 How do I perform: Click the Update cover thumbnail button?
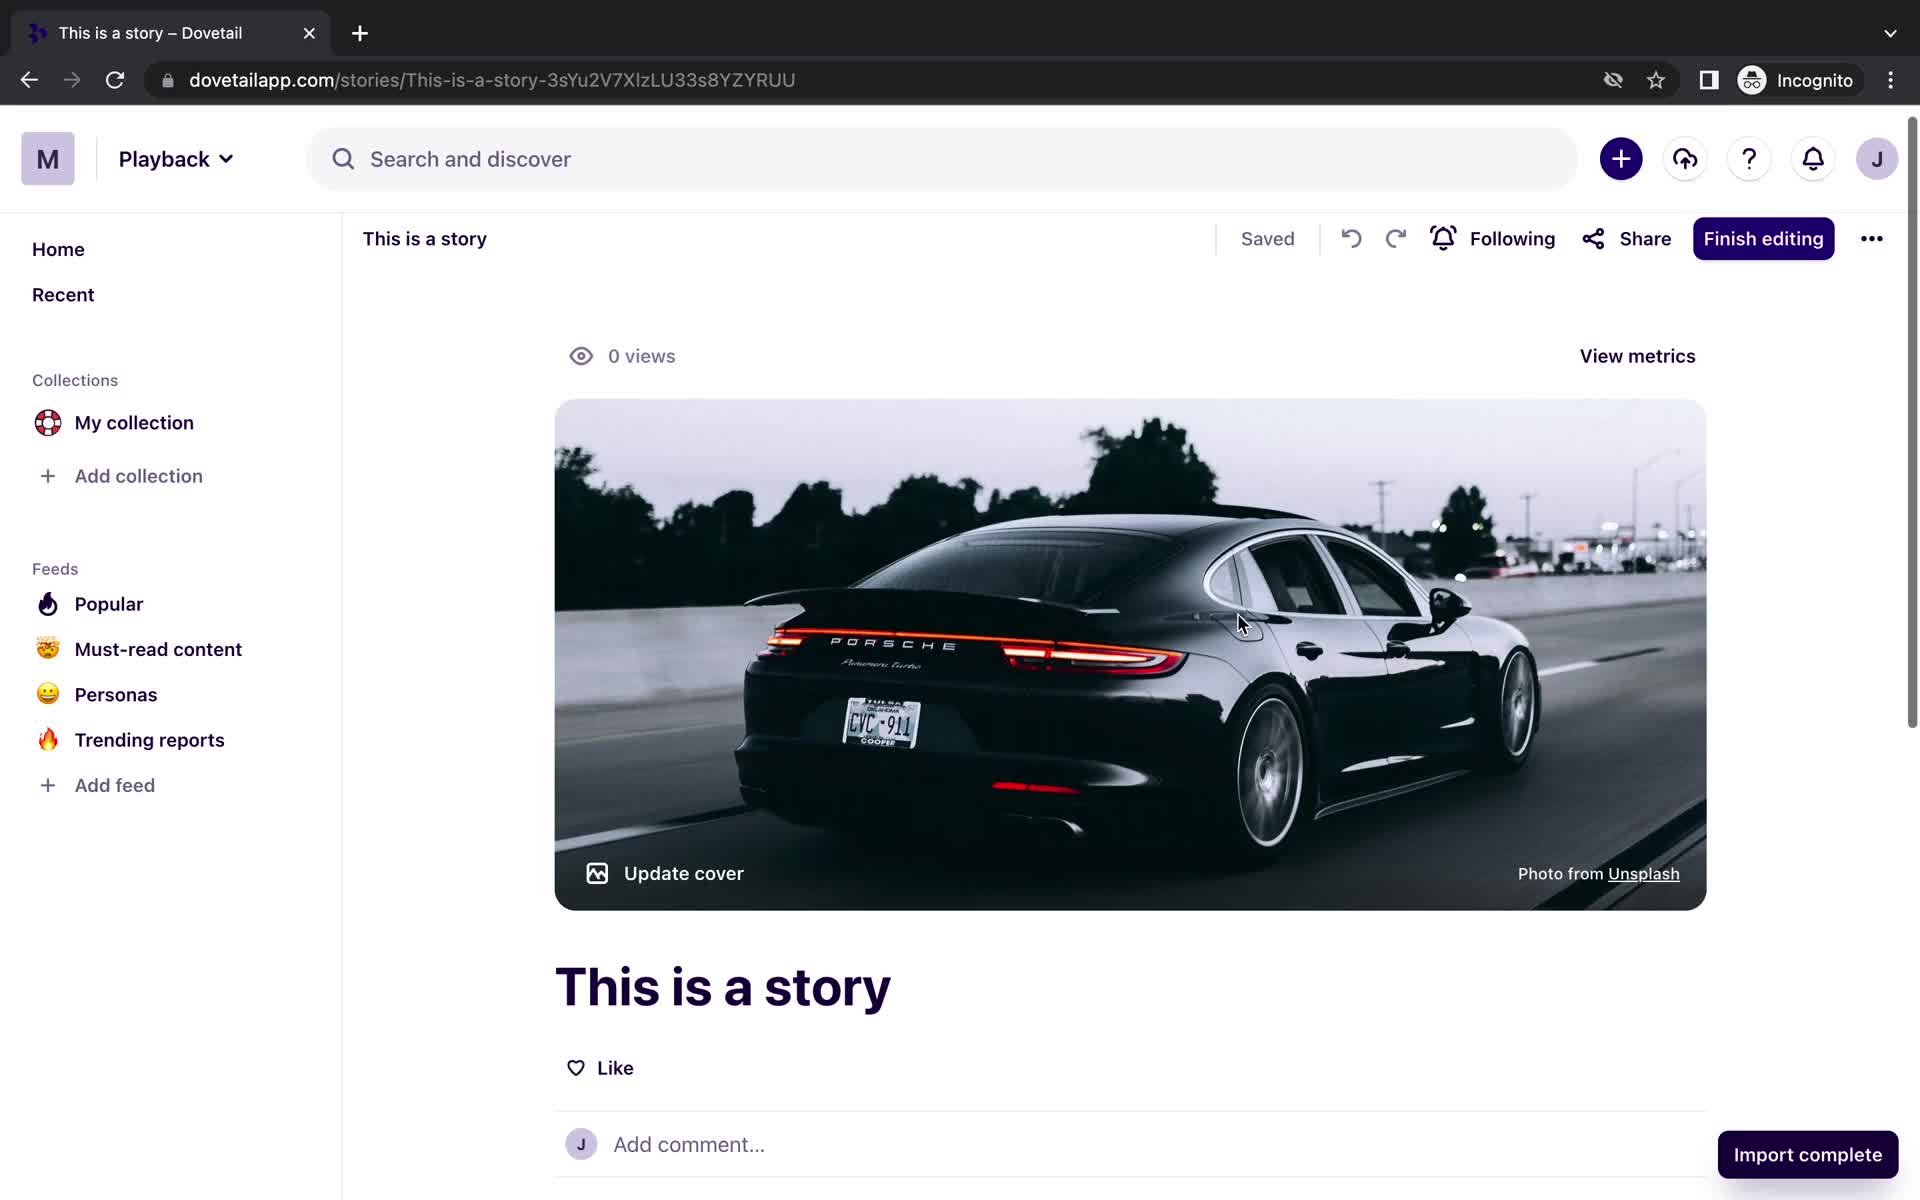pos(663,872)
